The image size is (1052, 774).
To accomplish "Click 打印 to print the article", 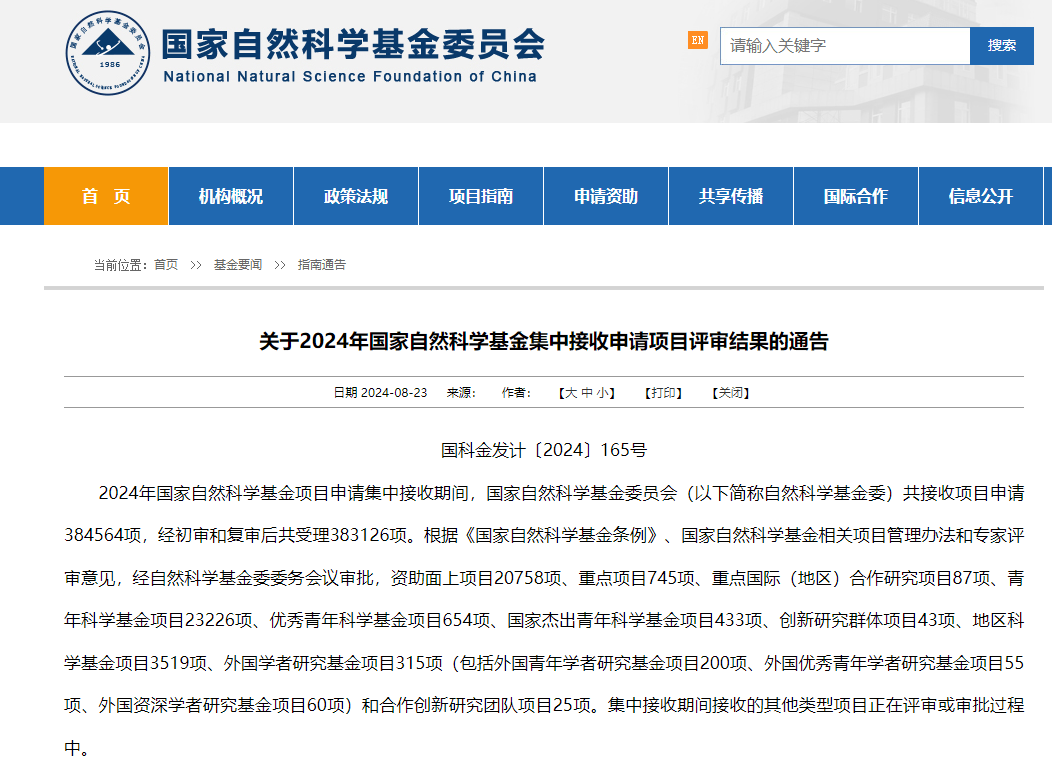I will [x=665, y=392].
